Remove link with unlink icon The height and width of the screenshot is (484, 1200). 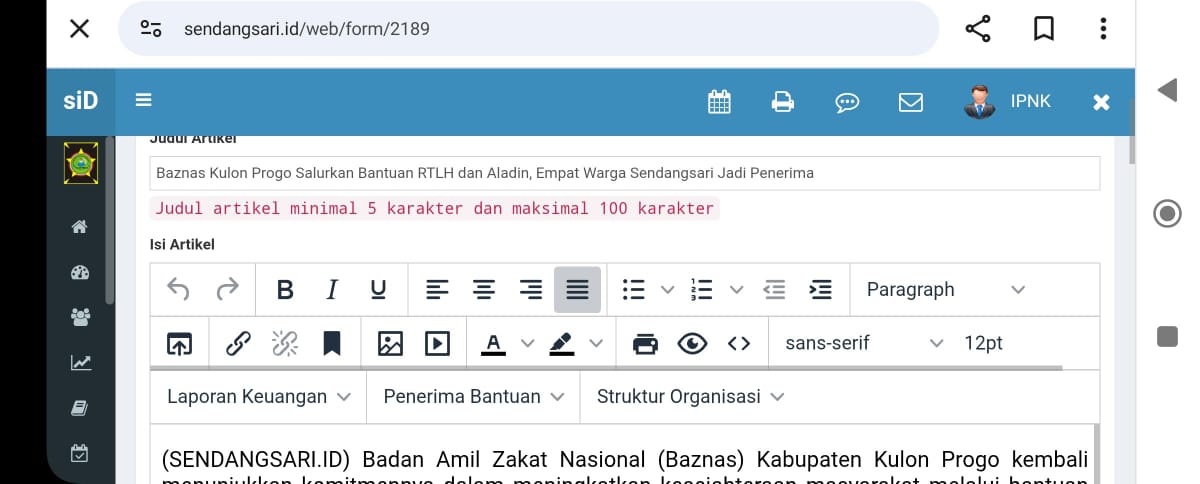click(x=285, y=344)
